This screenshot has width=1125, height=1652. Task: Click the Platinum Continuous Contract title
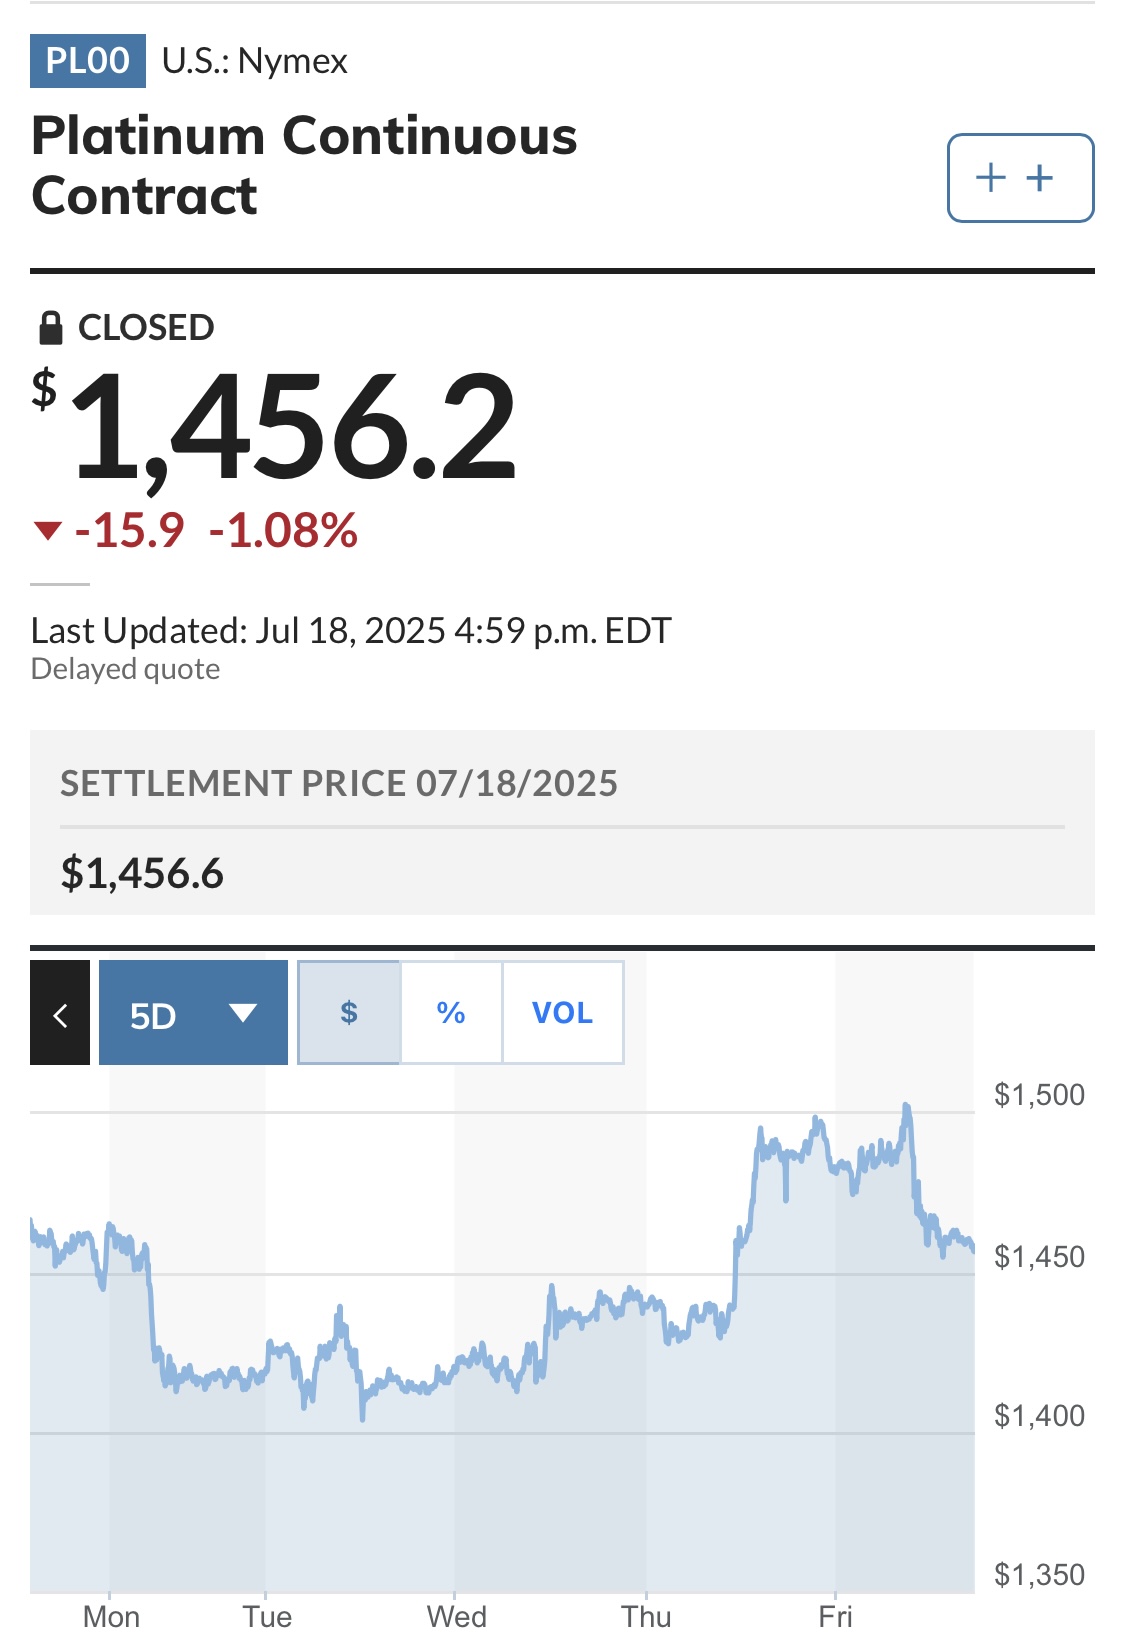coord(304,165)
